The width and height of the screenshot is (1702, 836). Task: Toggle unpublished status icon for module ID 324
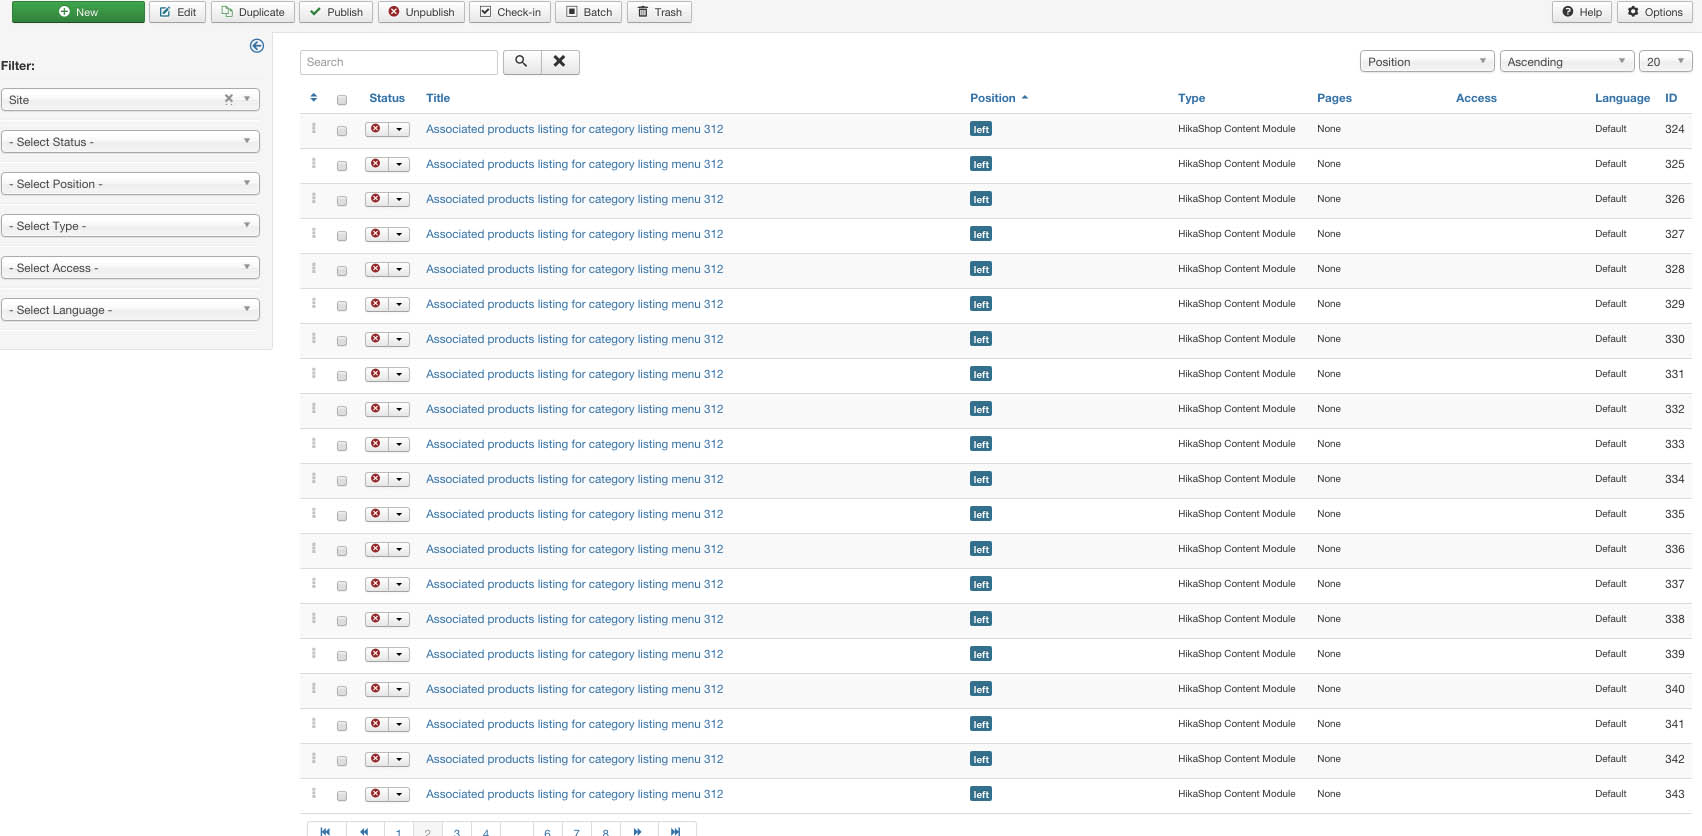point(376,129)
